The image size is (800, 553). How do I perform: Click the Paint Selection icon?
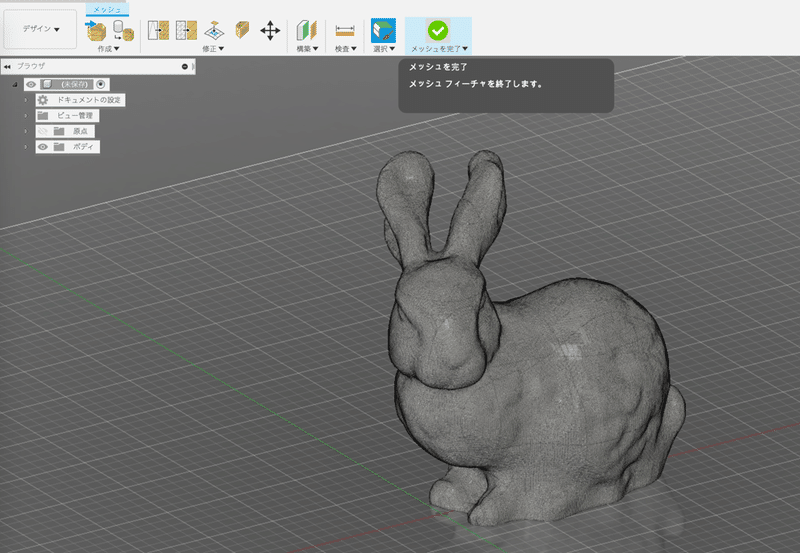click(x=383, y=31)
